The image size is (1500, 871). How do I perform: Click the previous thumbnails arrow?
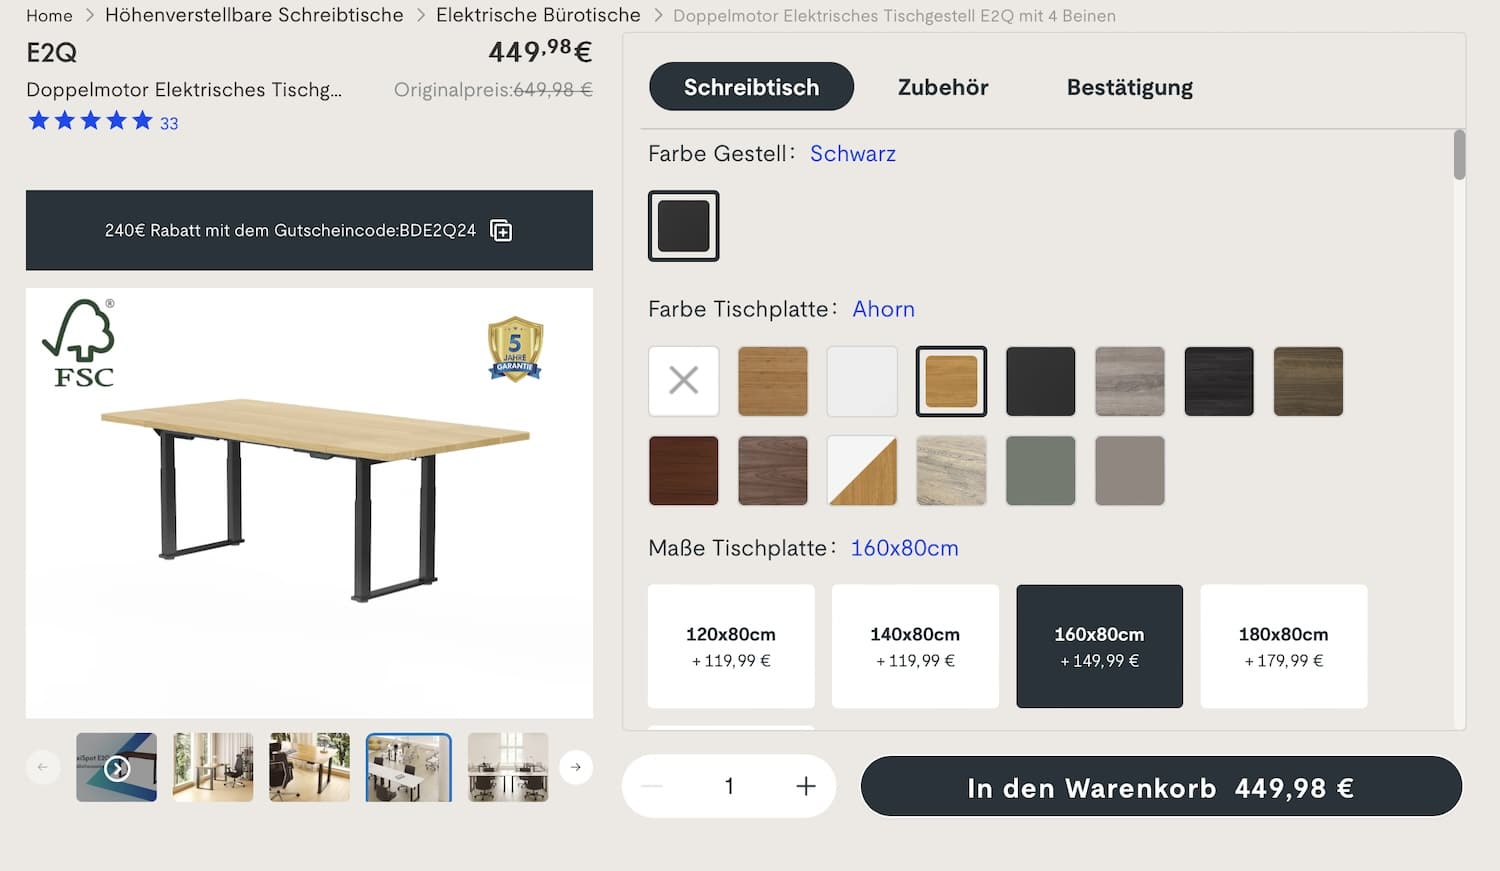coord(43,767)
